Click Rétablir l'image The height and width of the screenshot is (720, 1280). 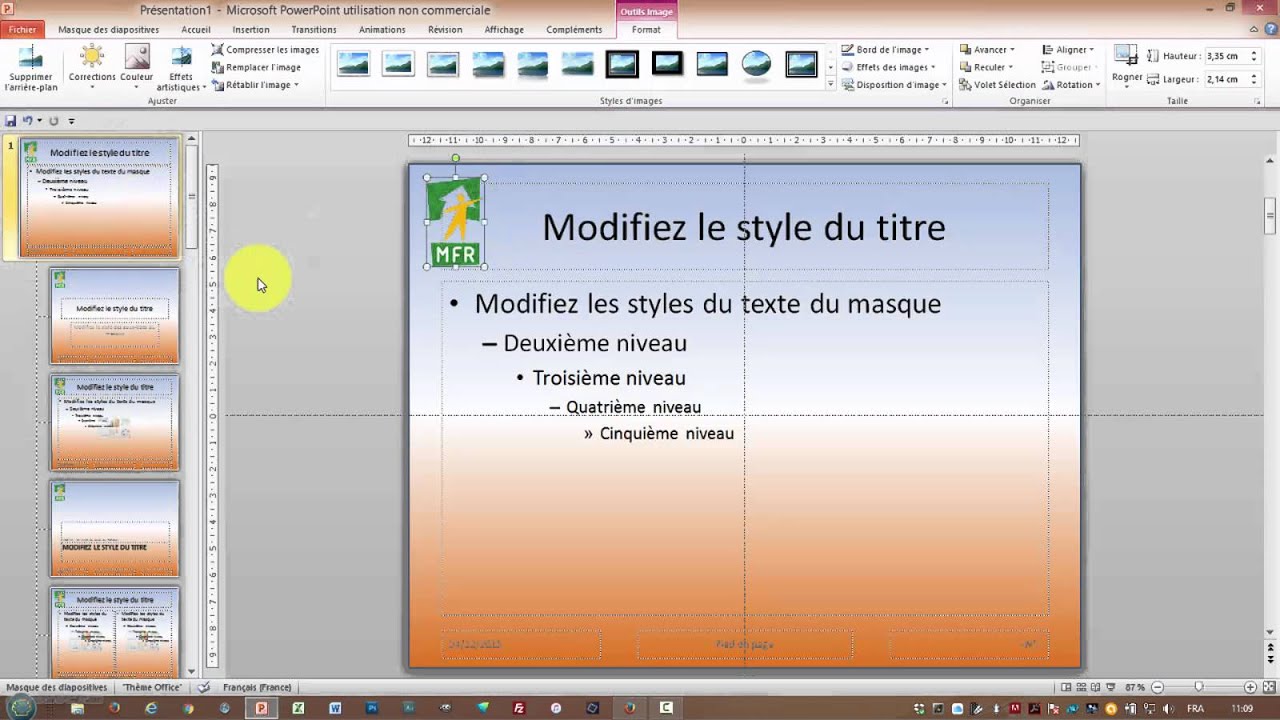click(255, 85)
